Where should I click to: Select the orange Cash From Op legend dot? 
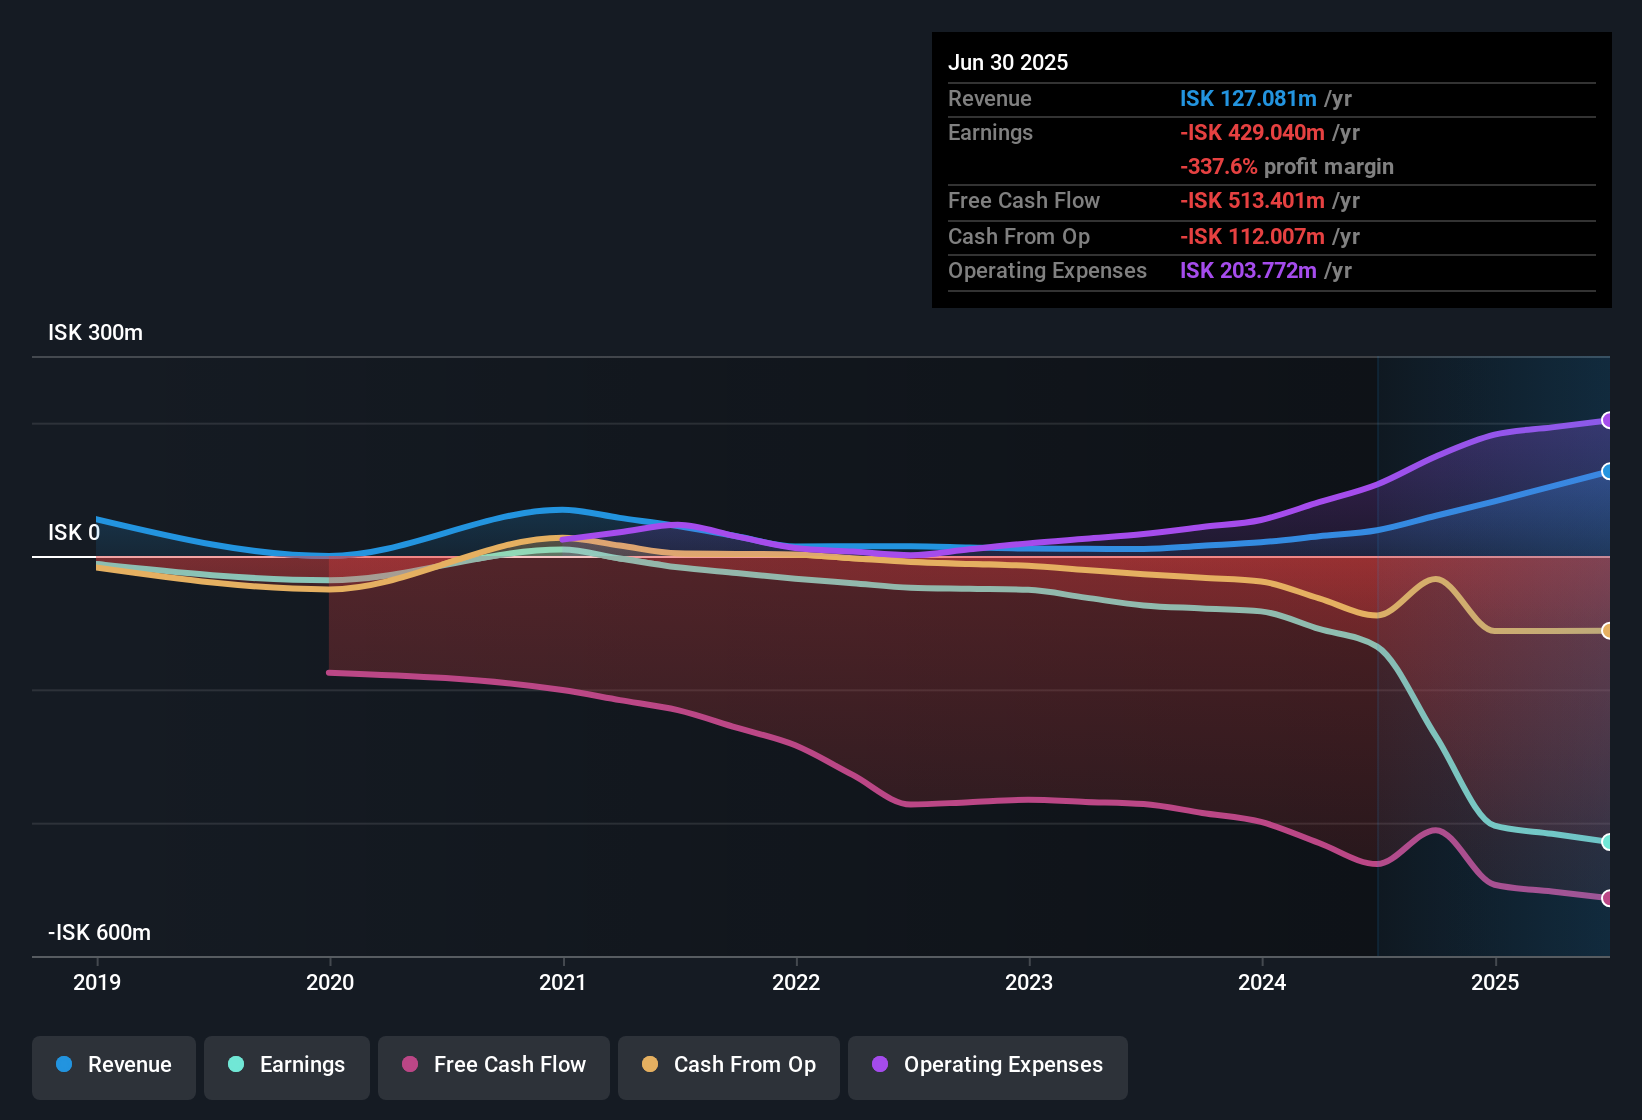[649, 1064]
